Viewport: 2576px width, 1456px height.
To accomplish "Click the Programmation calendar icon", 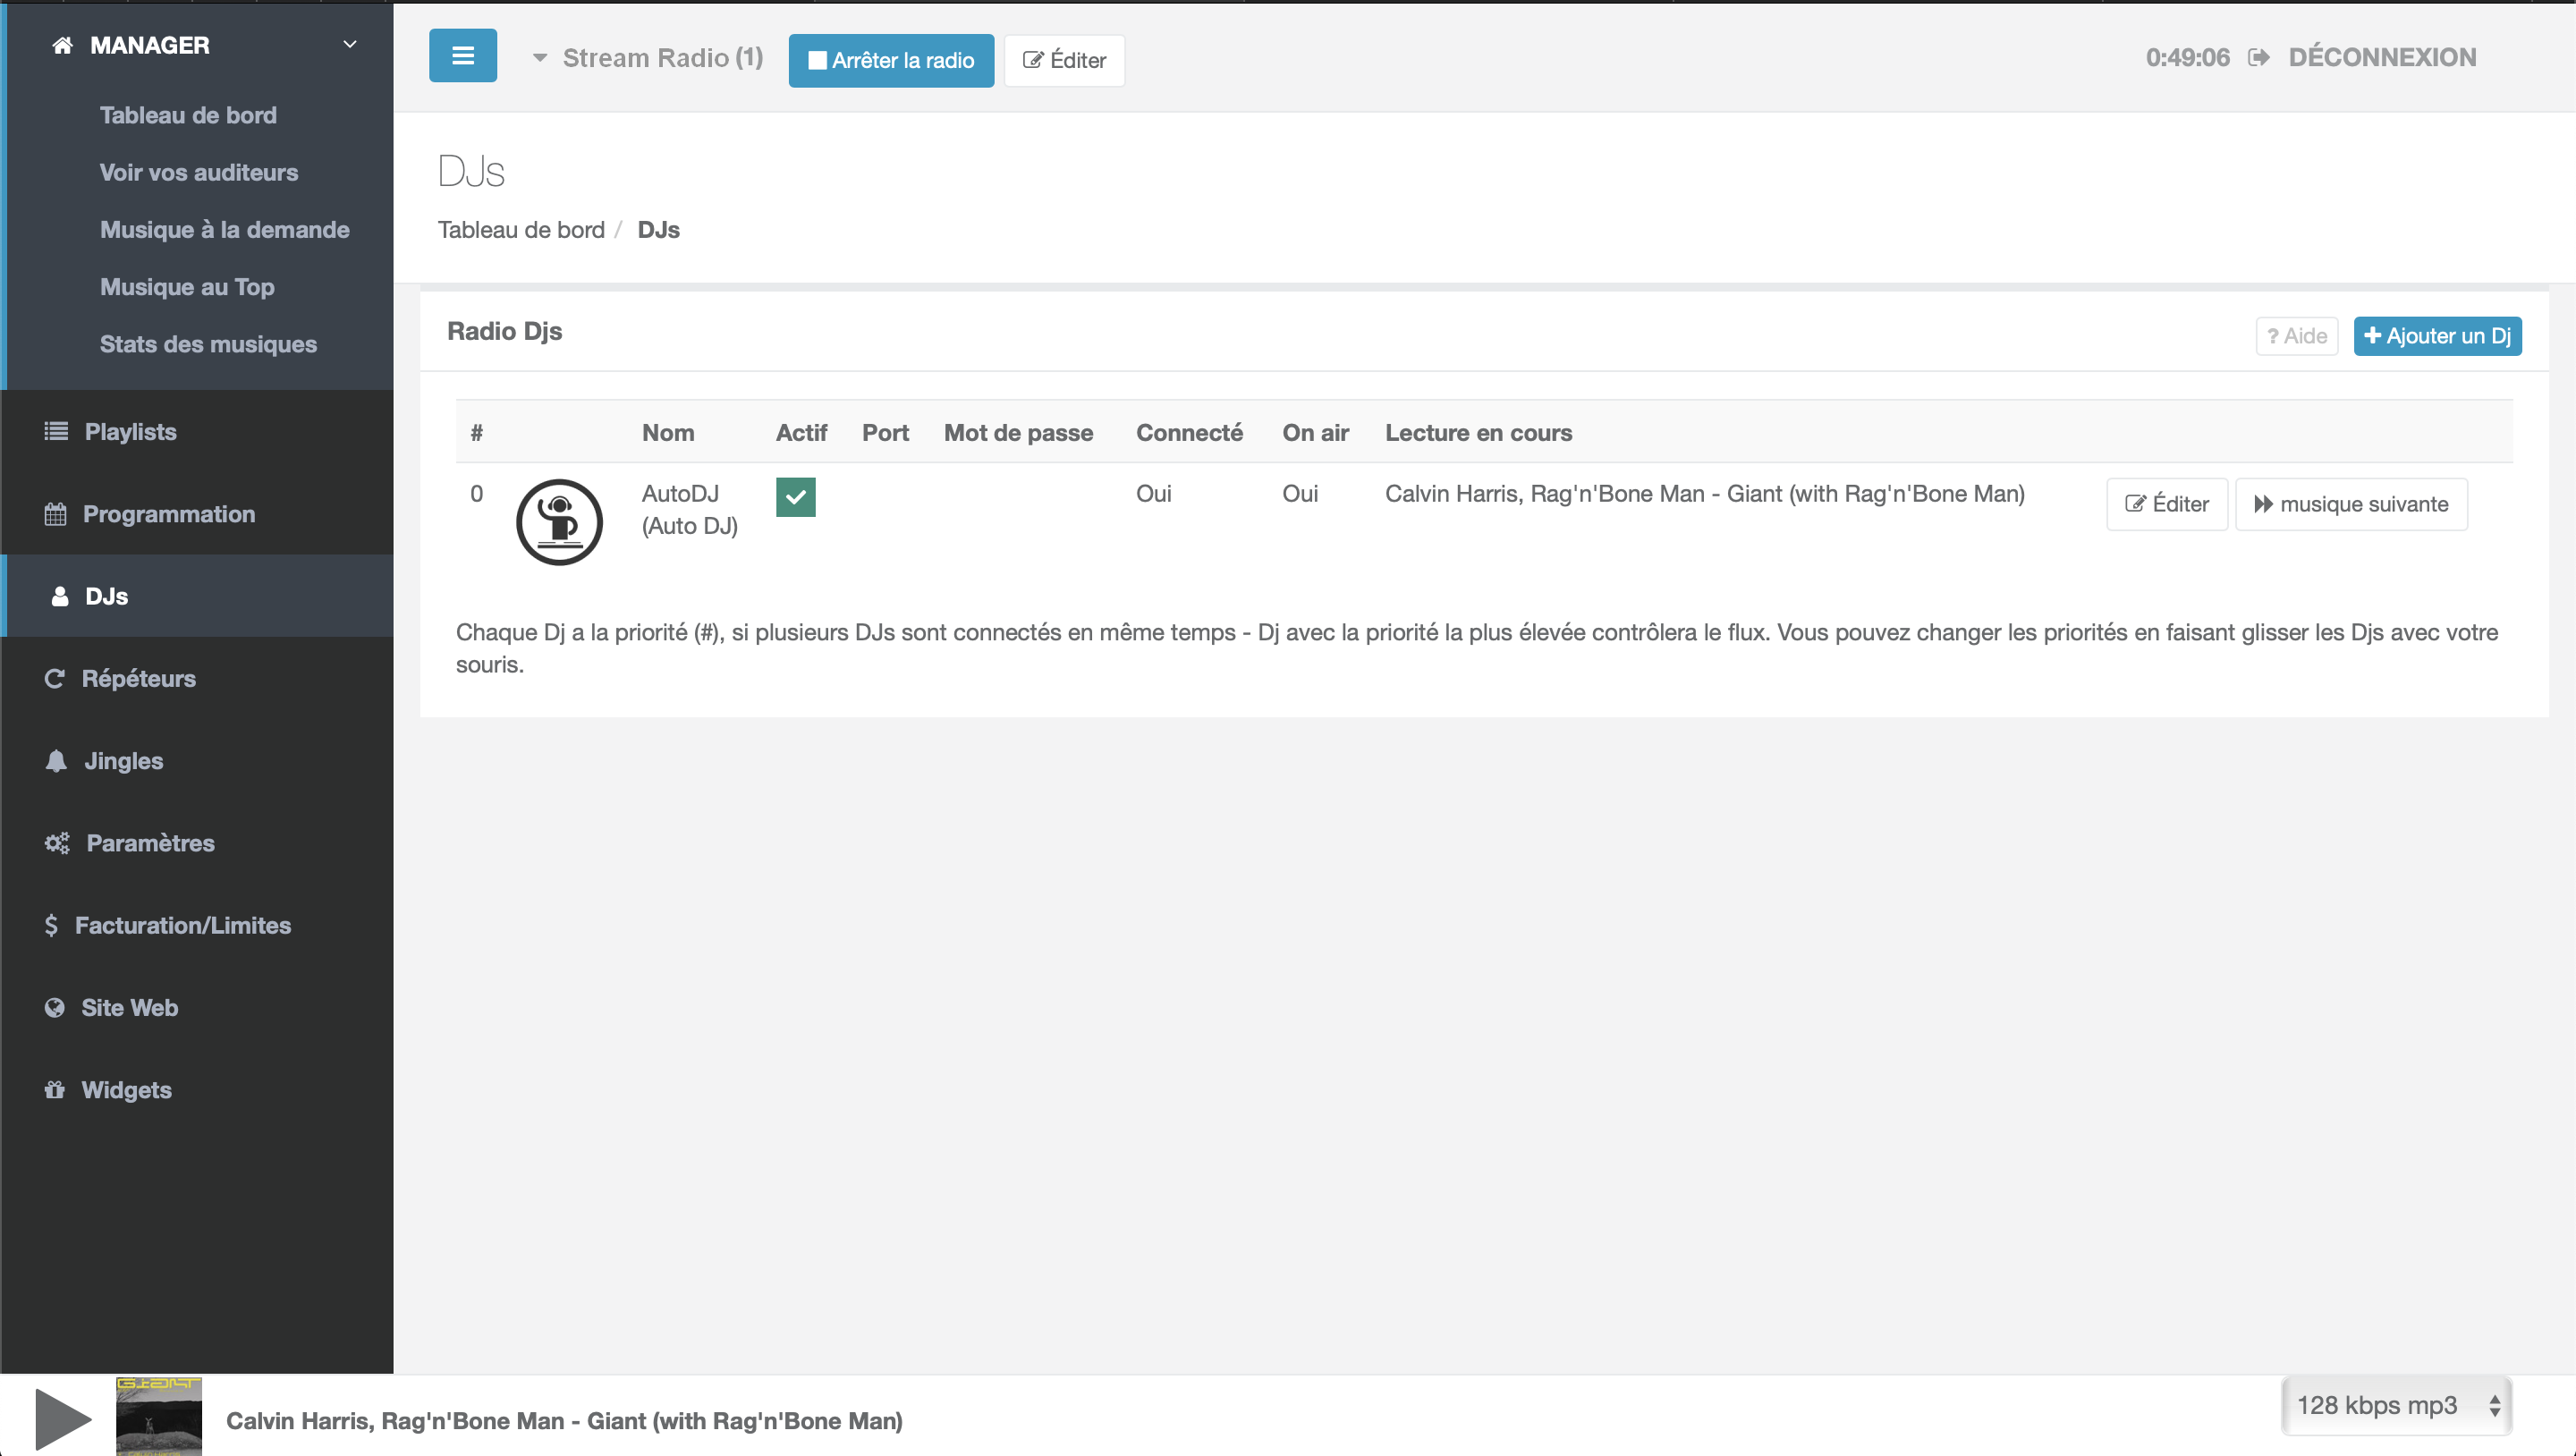I will coord(55,514).
